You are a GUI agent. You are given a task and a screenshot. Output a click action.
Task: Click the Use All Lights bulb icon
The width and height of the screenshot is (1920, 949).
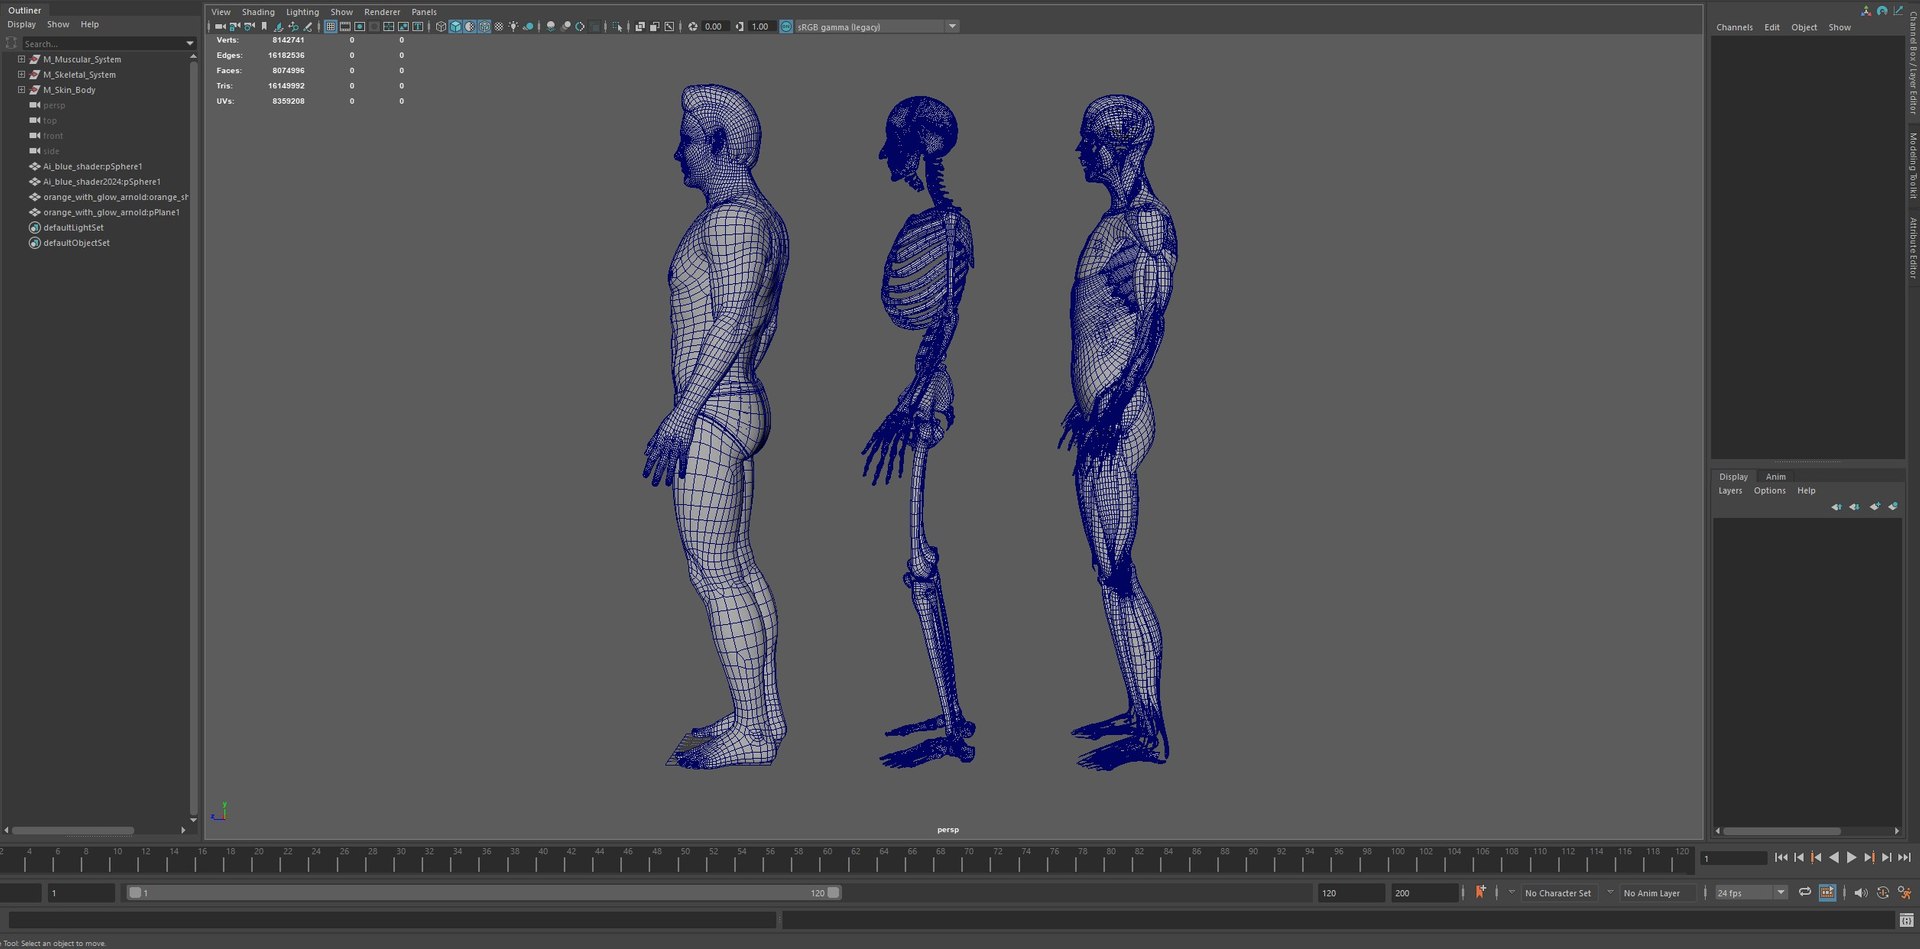click(x=513, y=27)
